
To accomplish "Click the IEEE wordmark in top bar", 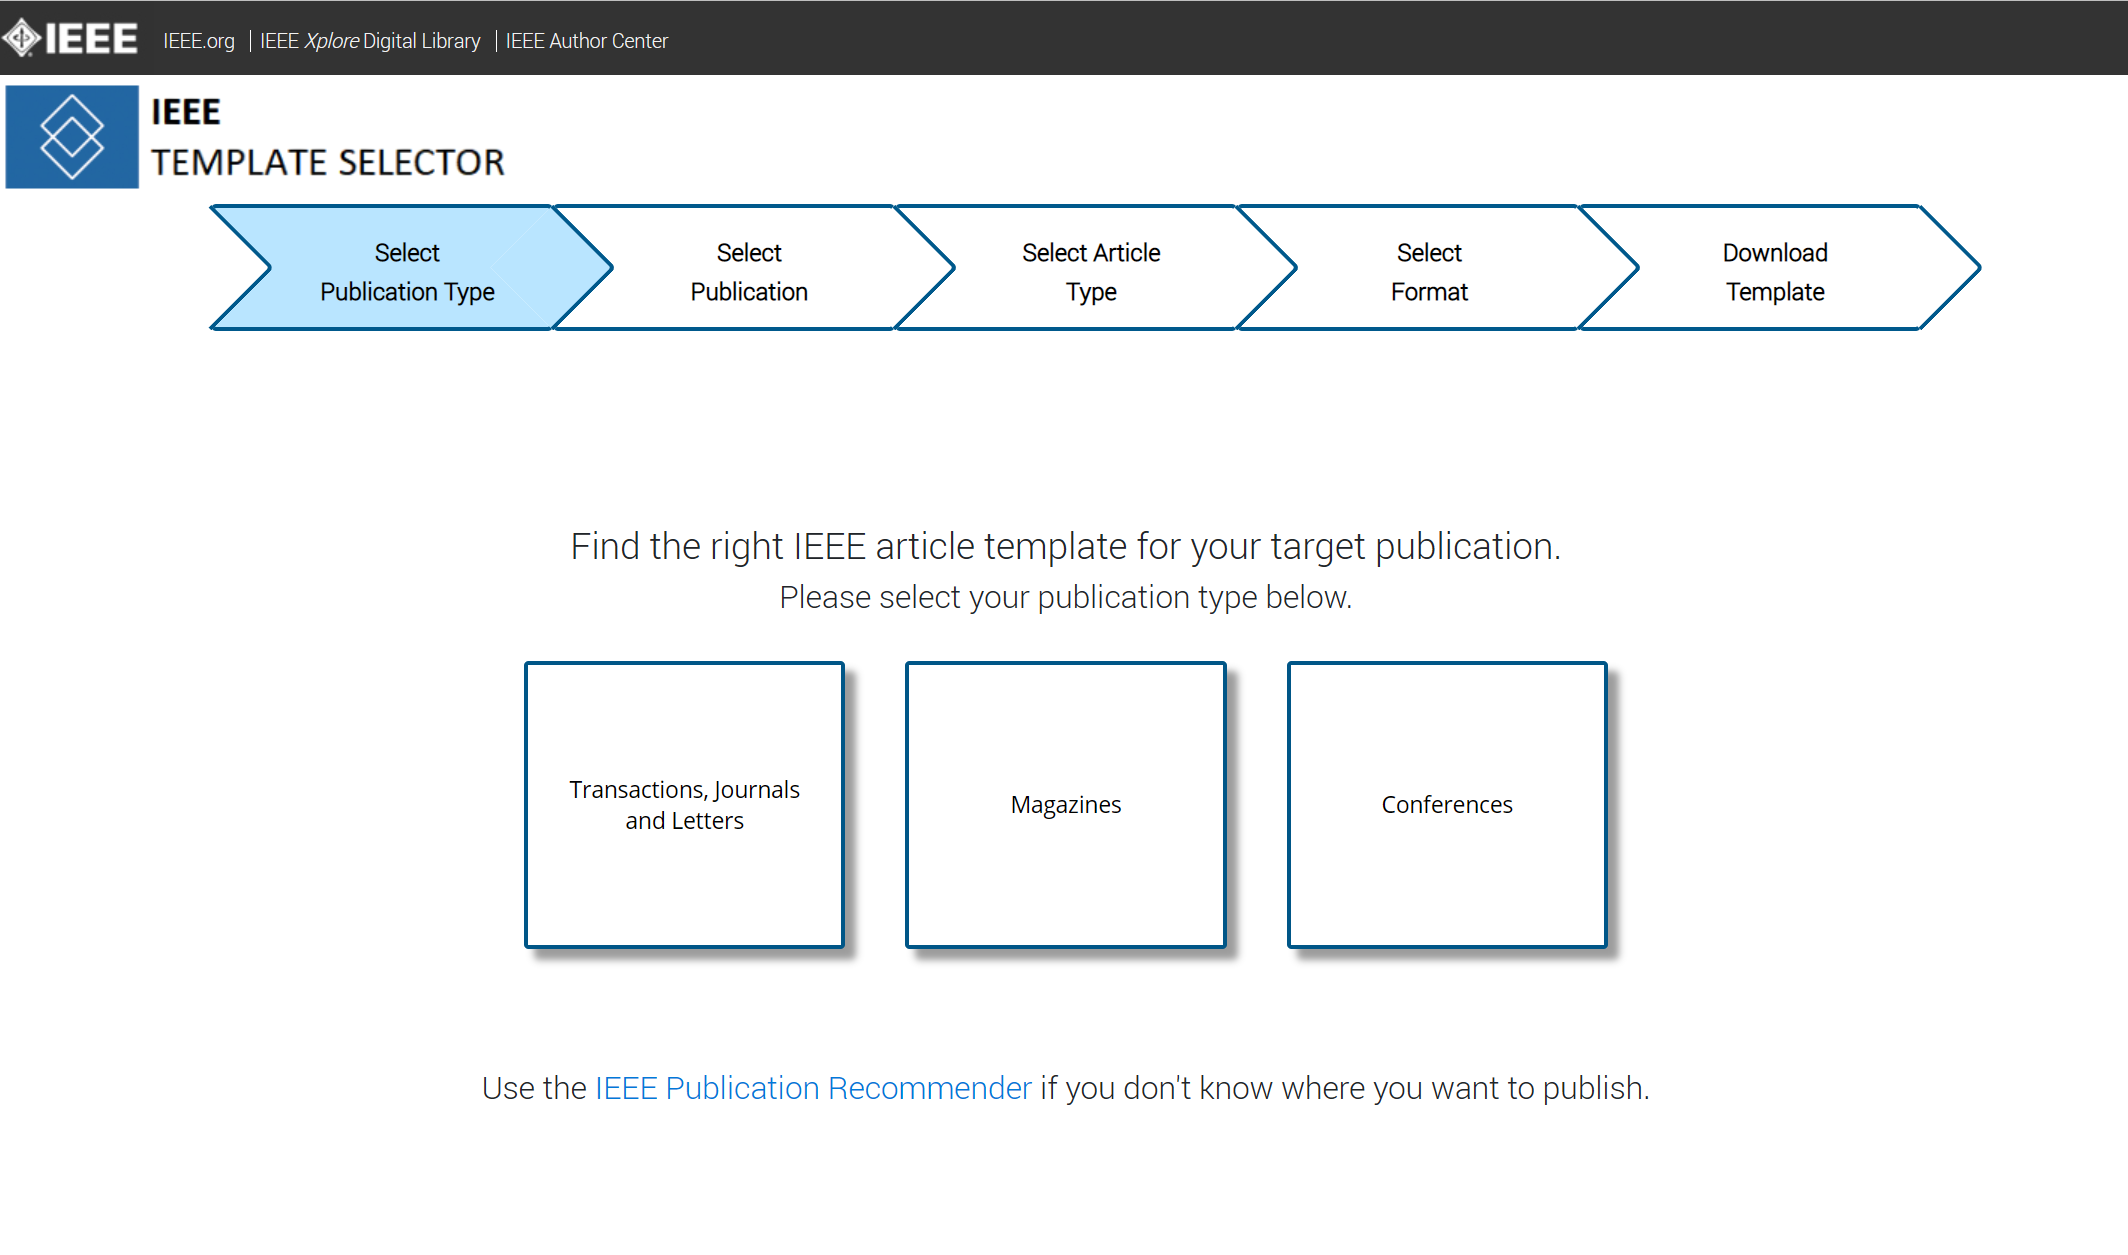I will (x=91, y=39).
